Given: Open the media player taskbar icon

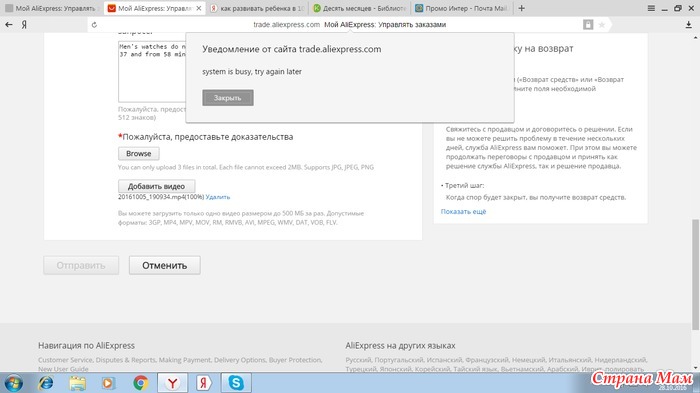Looking at the screenshot, I should [x=108, y=383].
